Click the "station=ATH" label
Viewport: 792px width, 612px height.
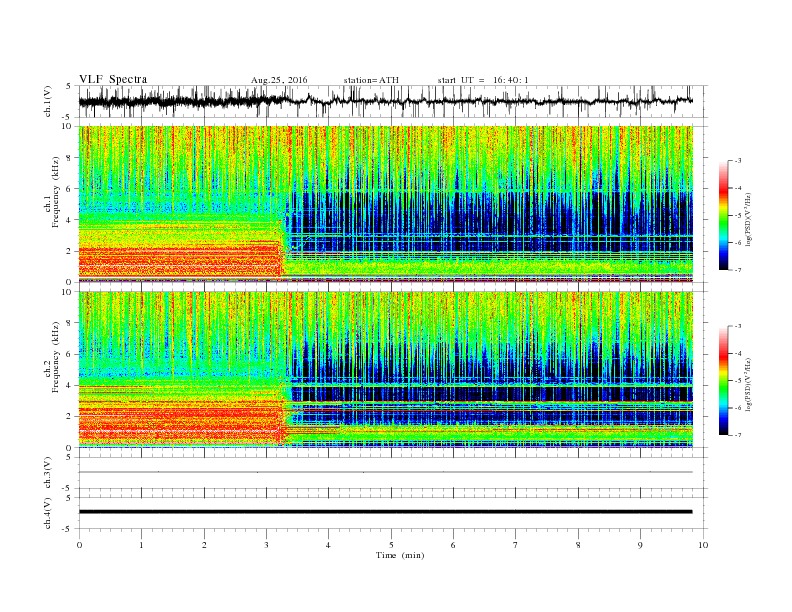[x=371, y=80]
